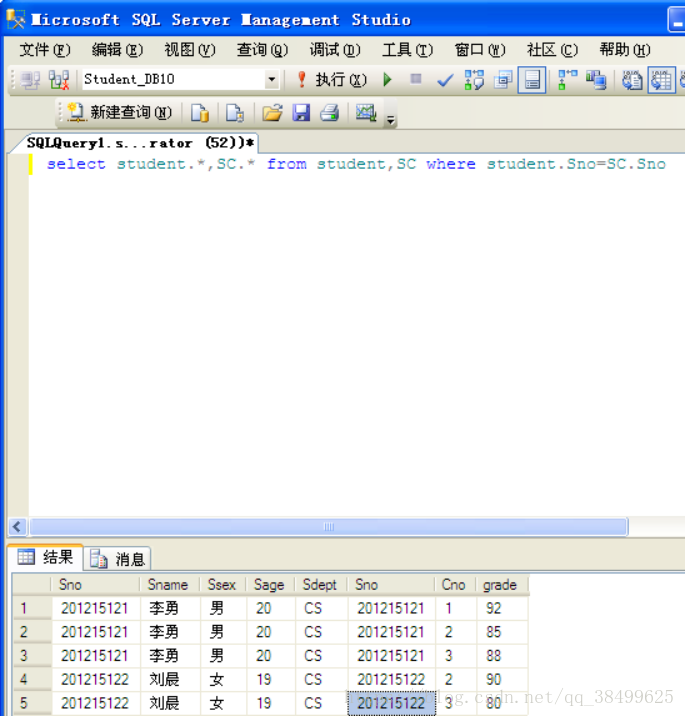
Task: Switch to the 消息 messages tab
Action: tap(118, 559)
